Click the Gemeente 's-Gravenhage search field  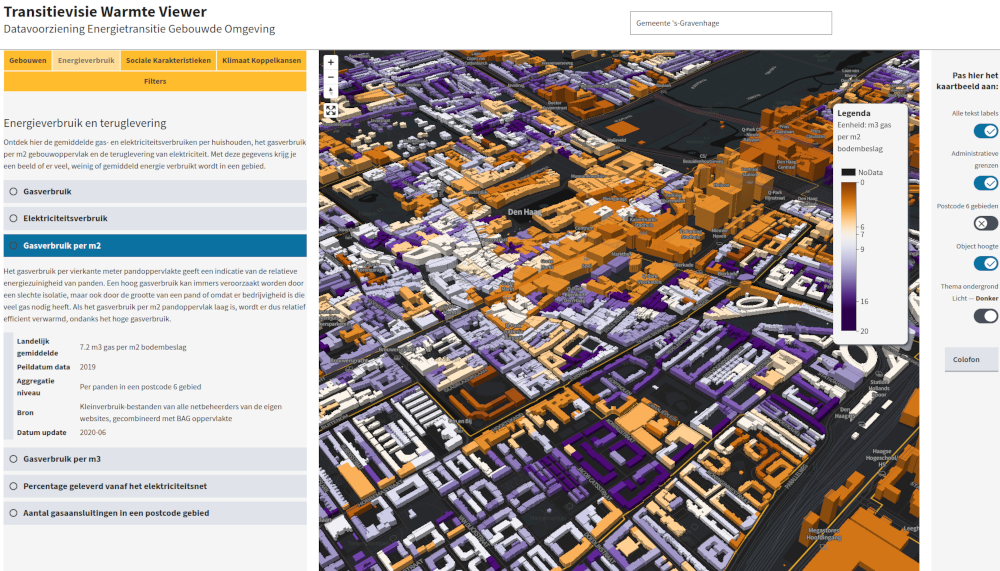click(x=731, y=23)
